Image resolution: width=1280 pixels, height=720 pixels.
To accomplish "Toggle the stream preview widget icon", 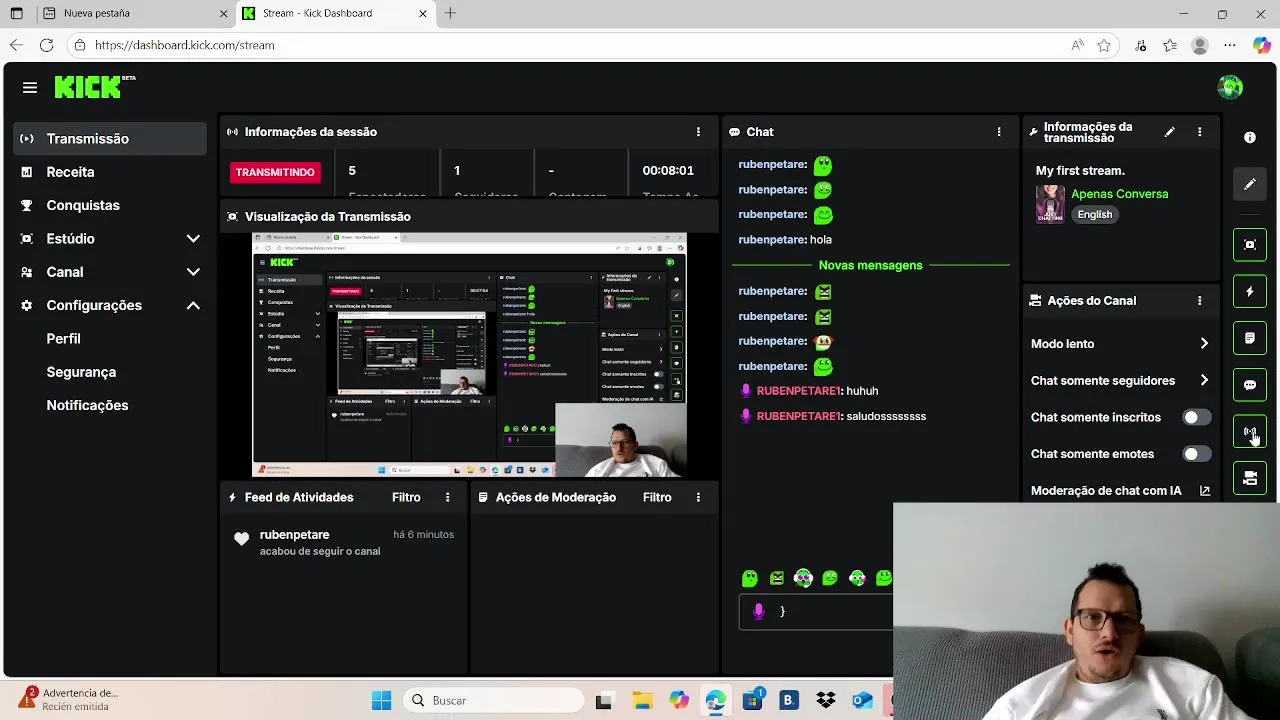I will point(1249,245).
